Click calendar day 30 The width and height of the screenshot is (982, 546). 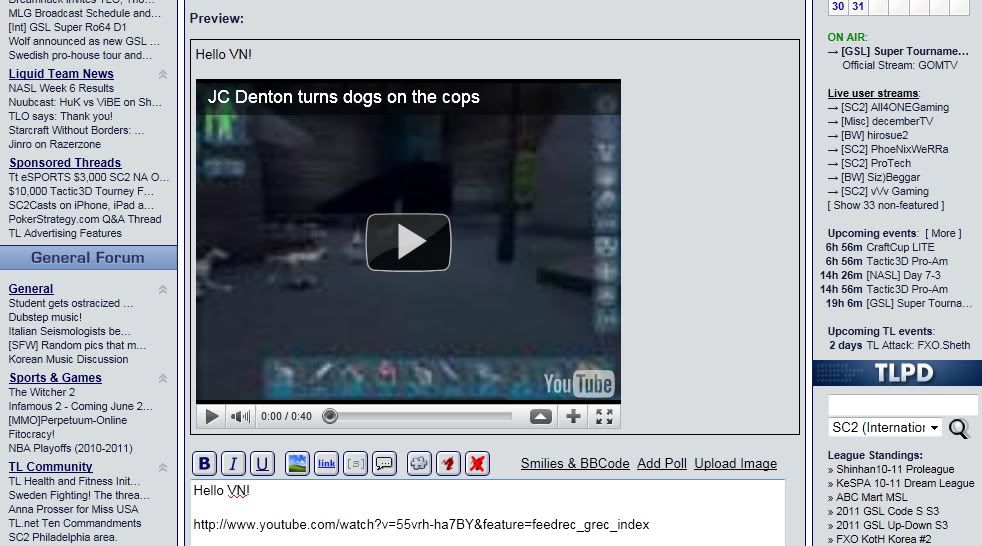[x=838, y=6]
